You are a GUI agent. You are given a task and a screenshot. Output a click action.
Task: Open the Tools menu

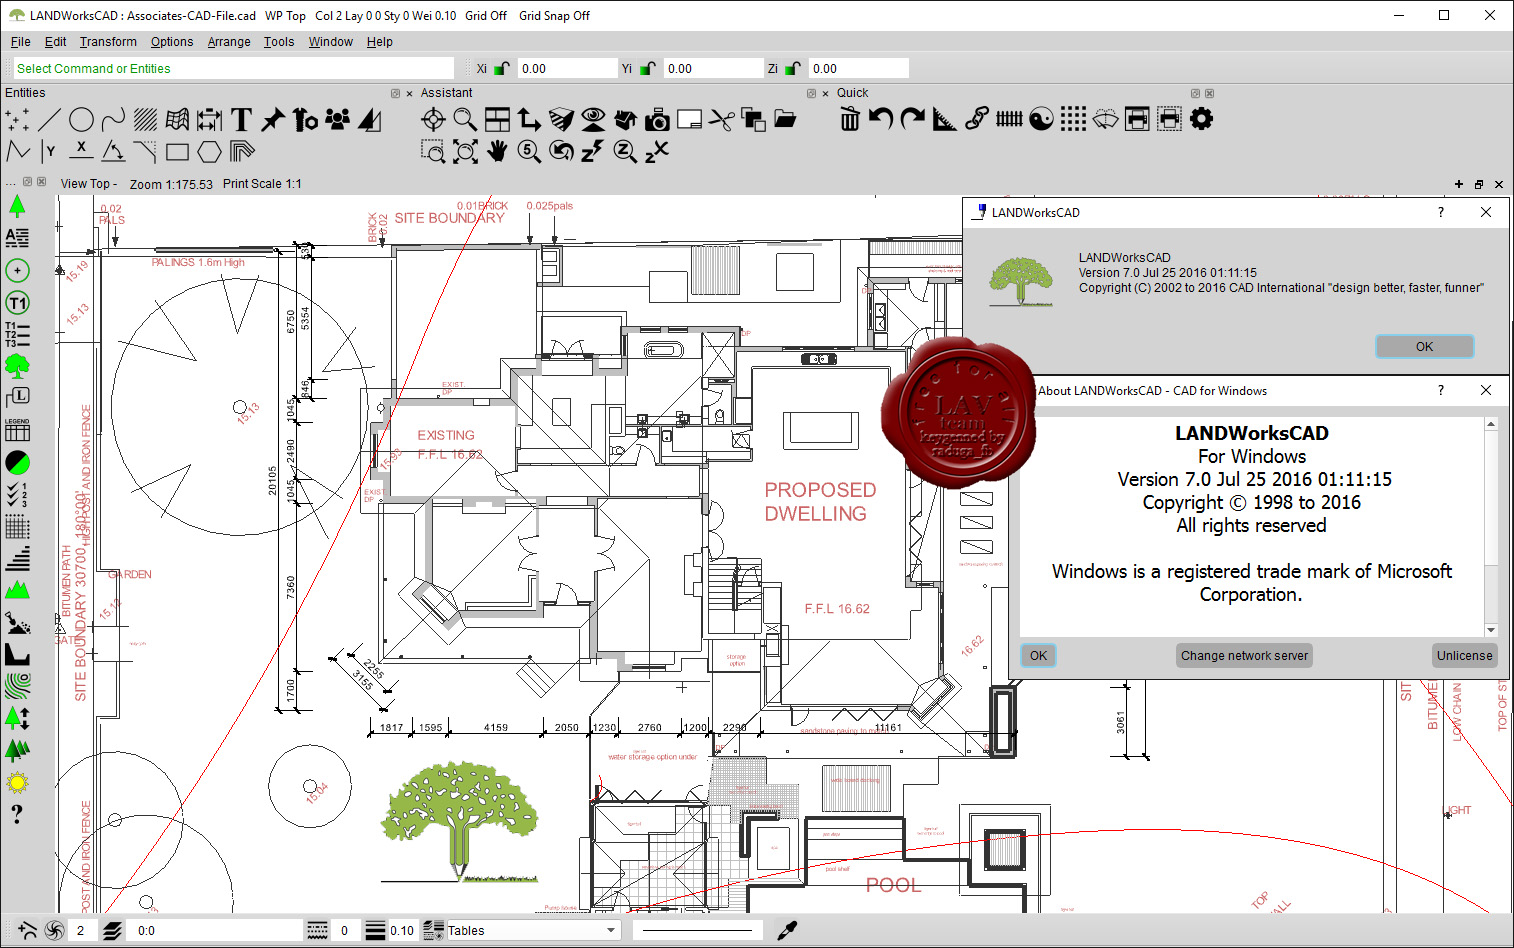279,42
